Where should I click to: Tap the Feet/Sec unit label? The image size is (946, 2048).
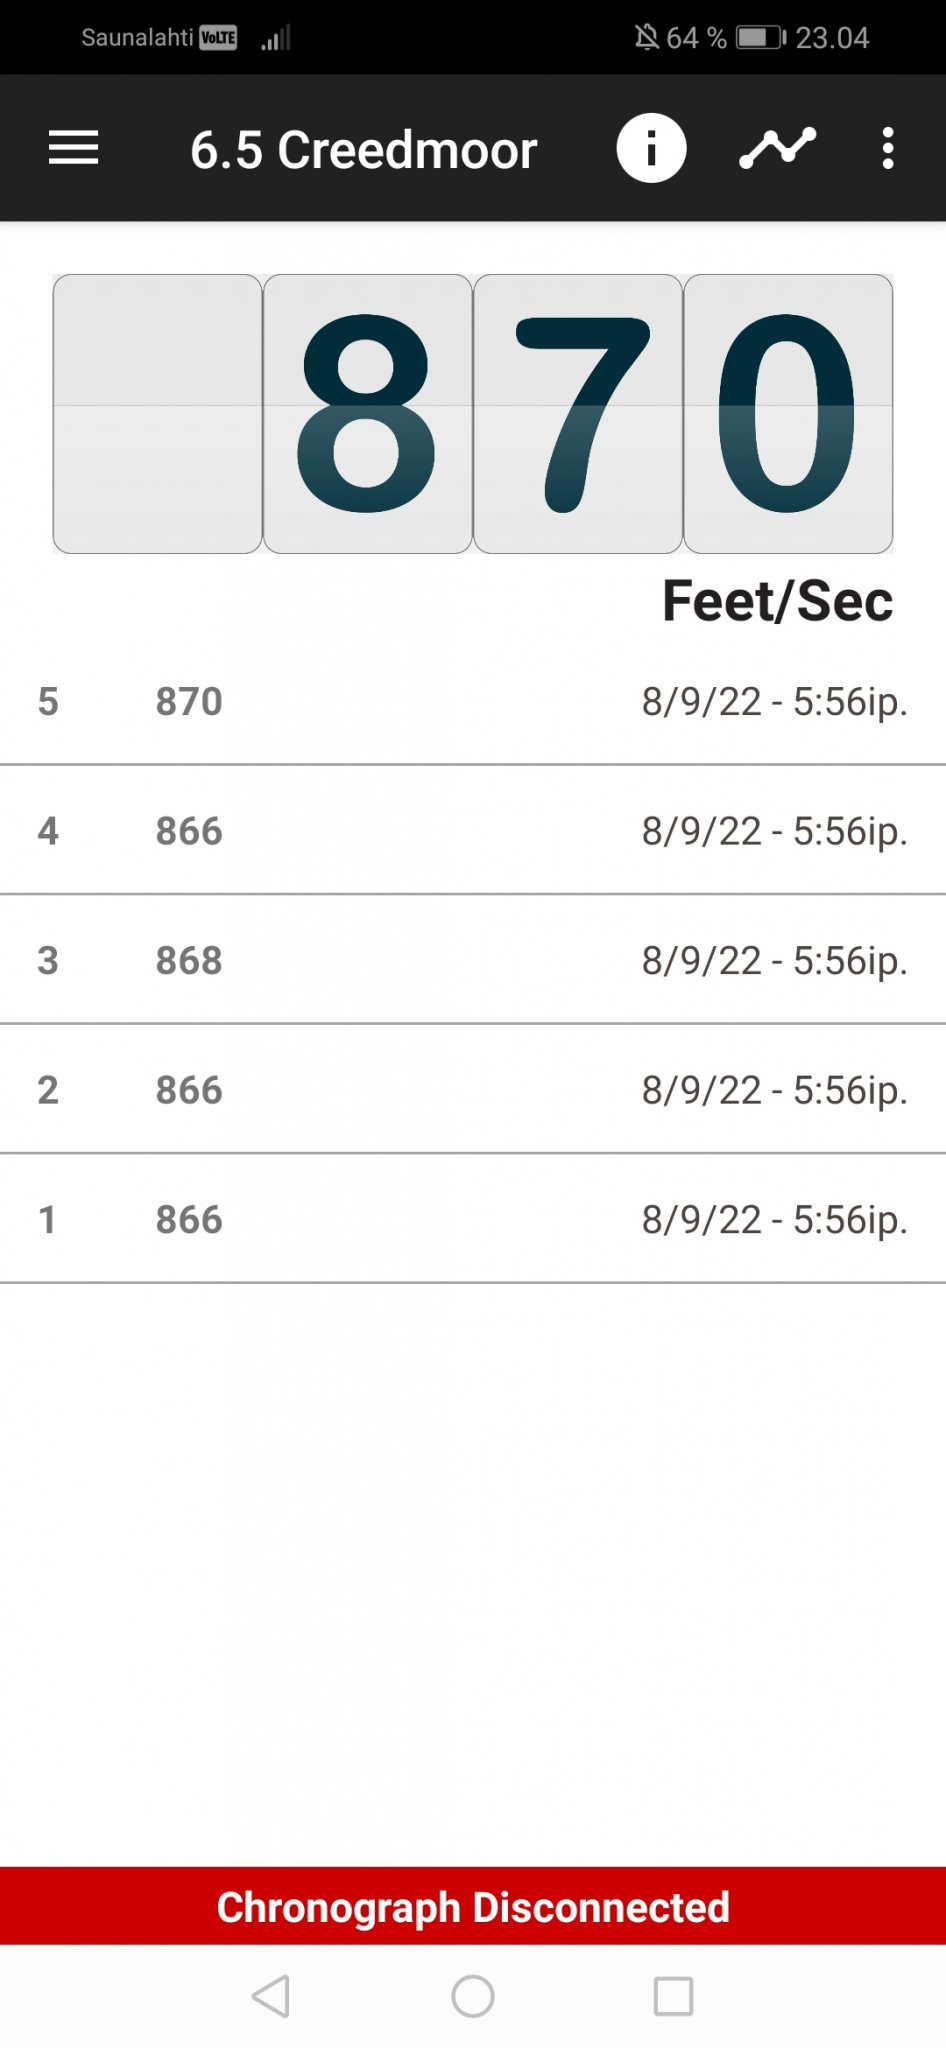777,601
